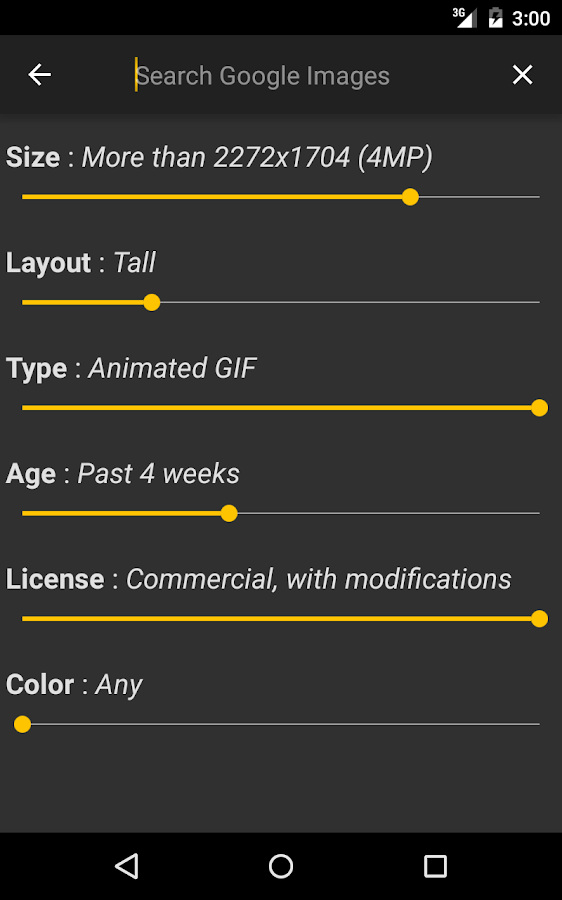The width and height of the screenshot is (562, 900).
Task: Tap the back arrow icon
Action: point(40,75)
